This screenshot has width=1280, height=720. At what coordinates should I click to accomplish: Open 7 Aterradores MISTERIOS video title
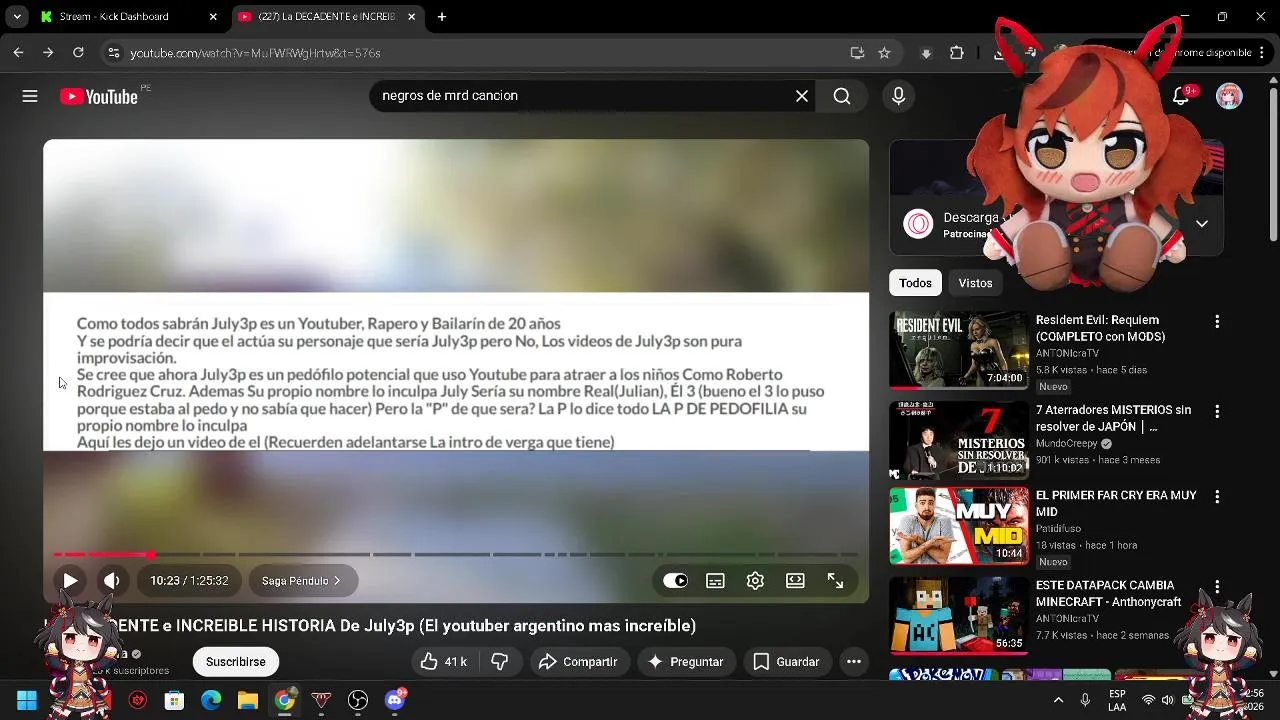(x=1113, y=418)
